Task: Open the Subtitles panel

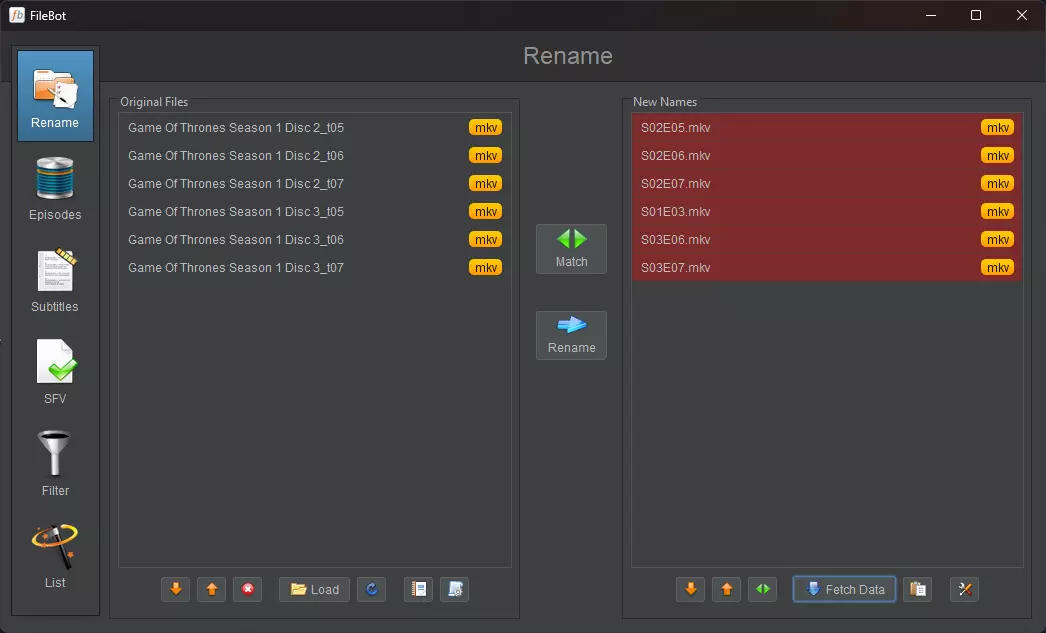Action: (x=55, y=280)
